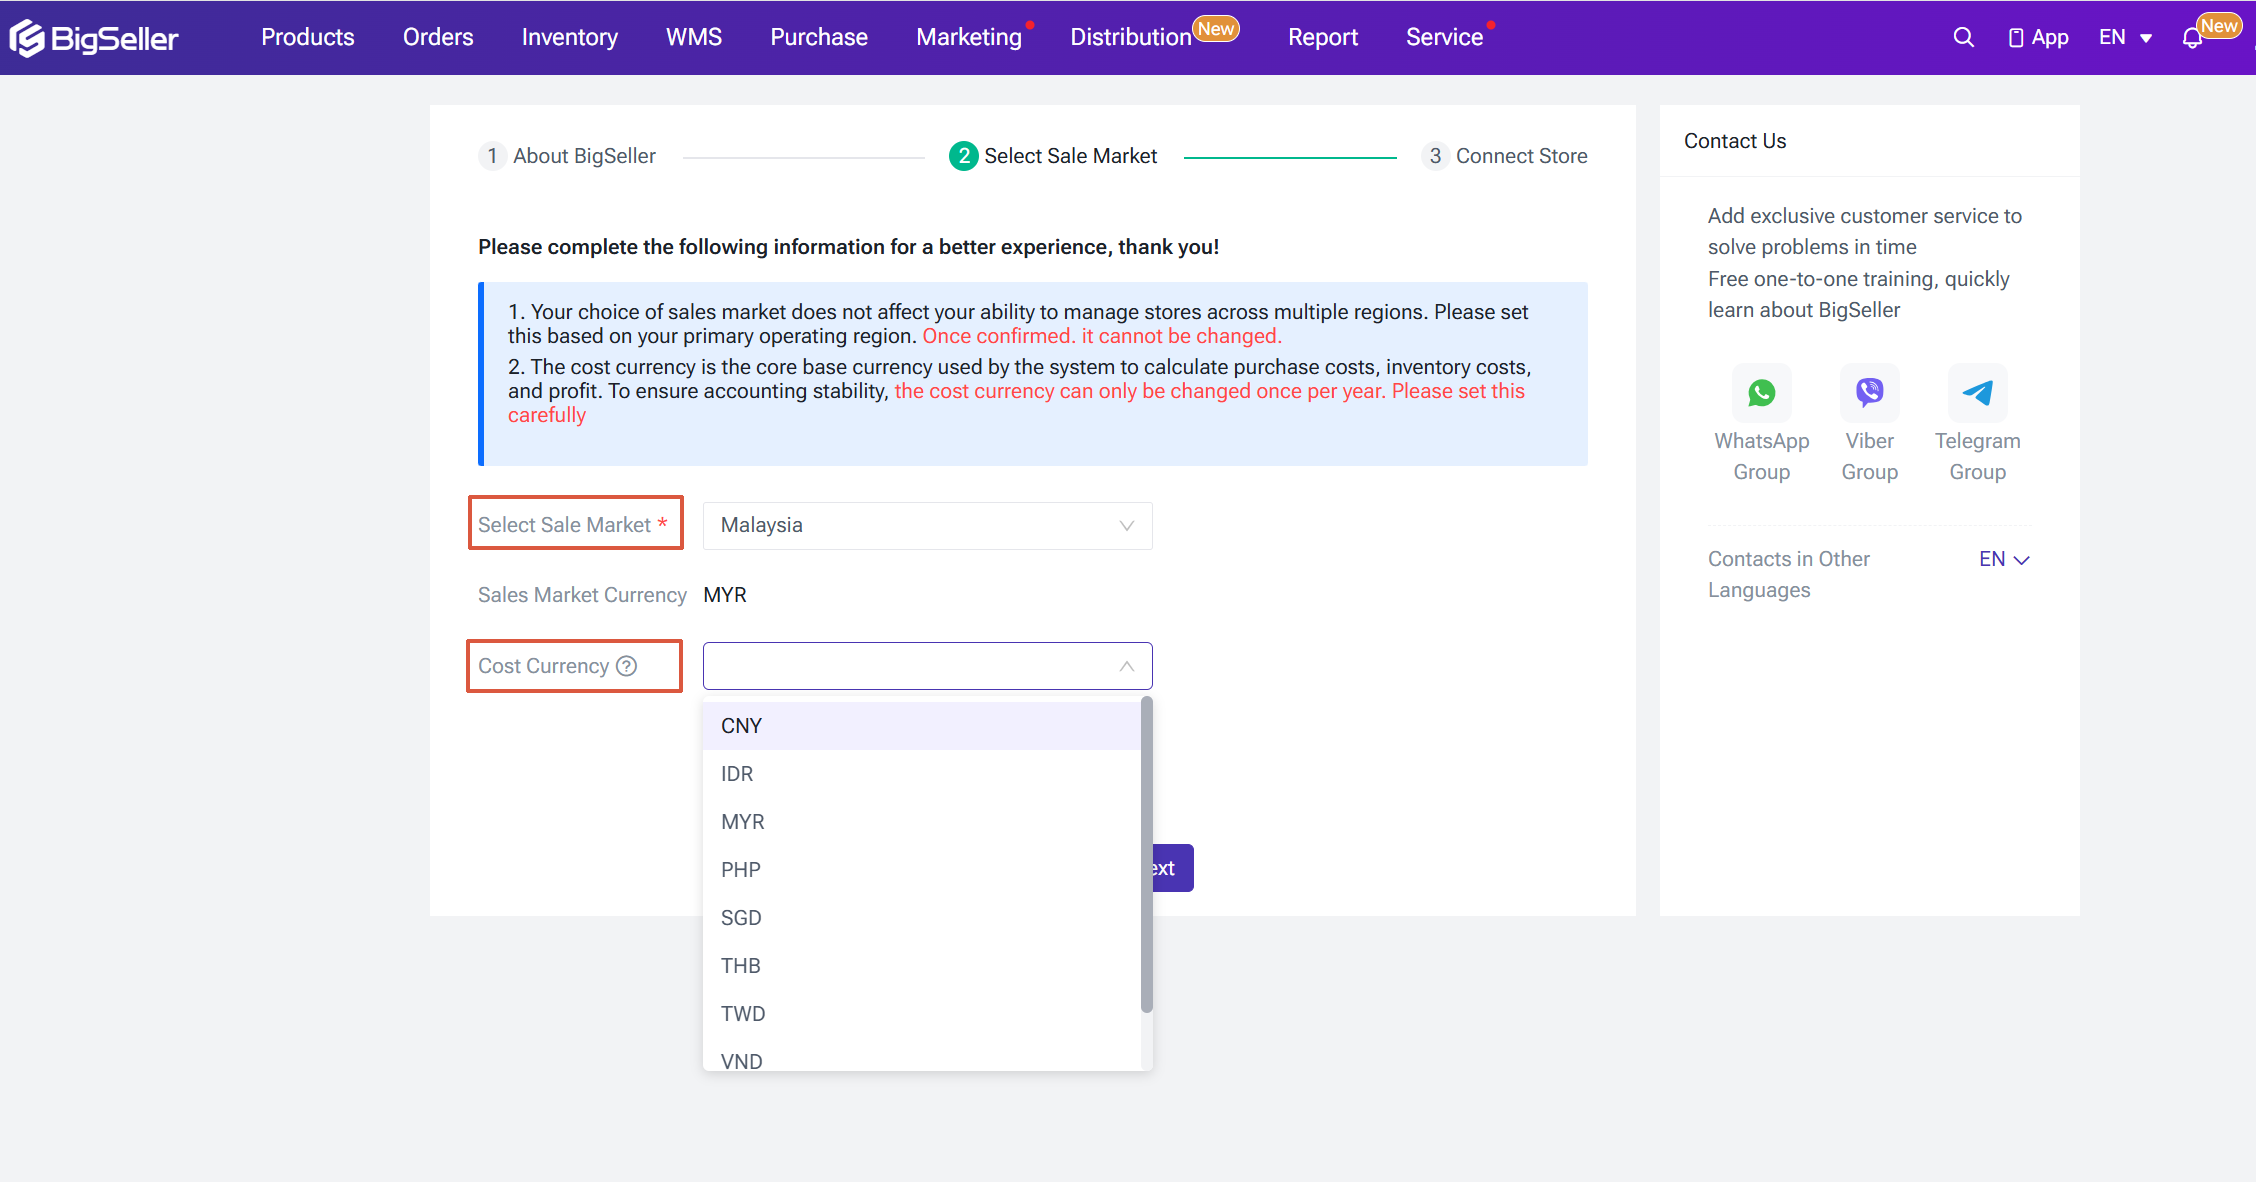Open the App download link
2256x1182 pixels.
tap(2038, 37)
